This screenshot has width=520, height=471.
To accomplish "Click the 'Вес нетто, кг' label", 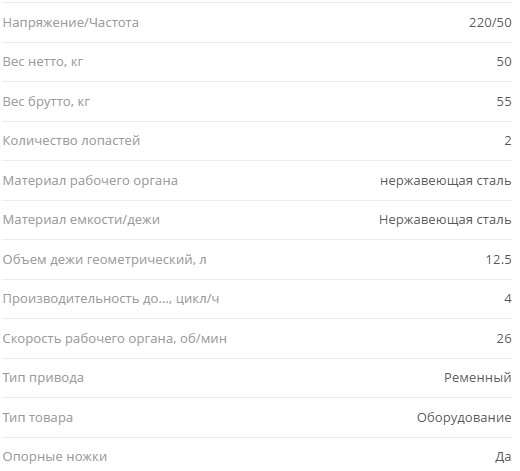I will pos(43,62).
